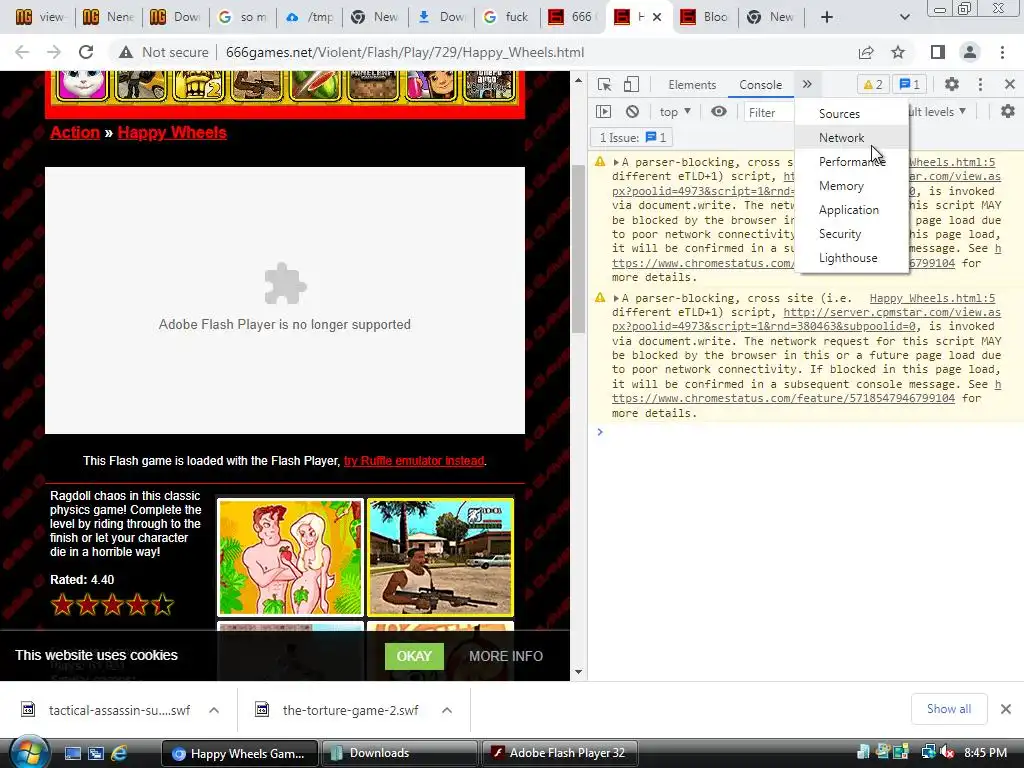Click the white cat game icon
This screenshot has height=768, width=1024.
pyautogui.click(x=83, y=84)
